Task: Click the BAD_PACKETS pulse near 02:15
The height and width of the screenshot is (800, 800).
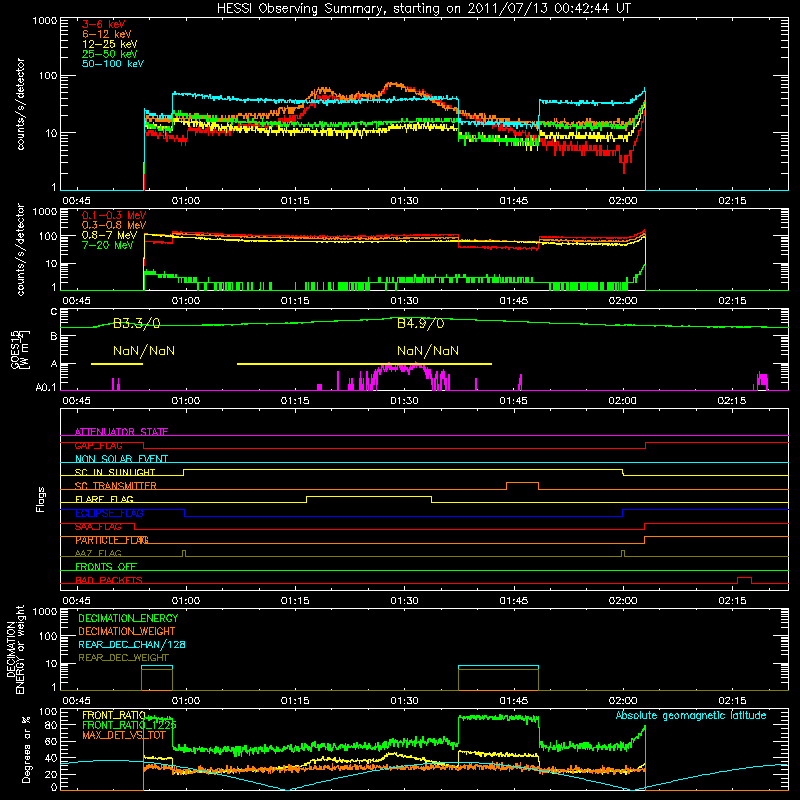Action: pos(744,580)
